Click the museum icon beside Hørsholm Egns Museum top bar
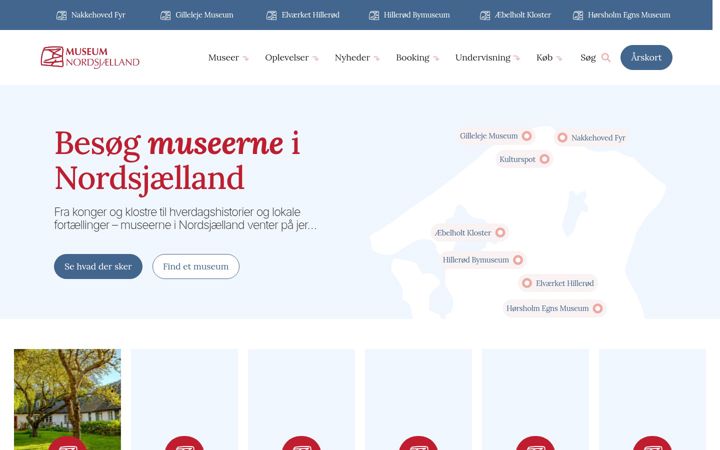 [578, 15]
